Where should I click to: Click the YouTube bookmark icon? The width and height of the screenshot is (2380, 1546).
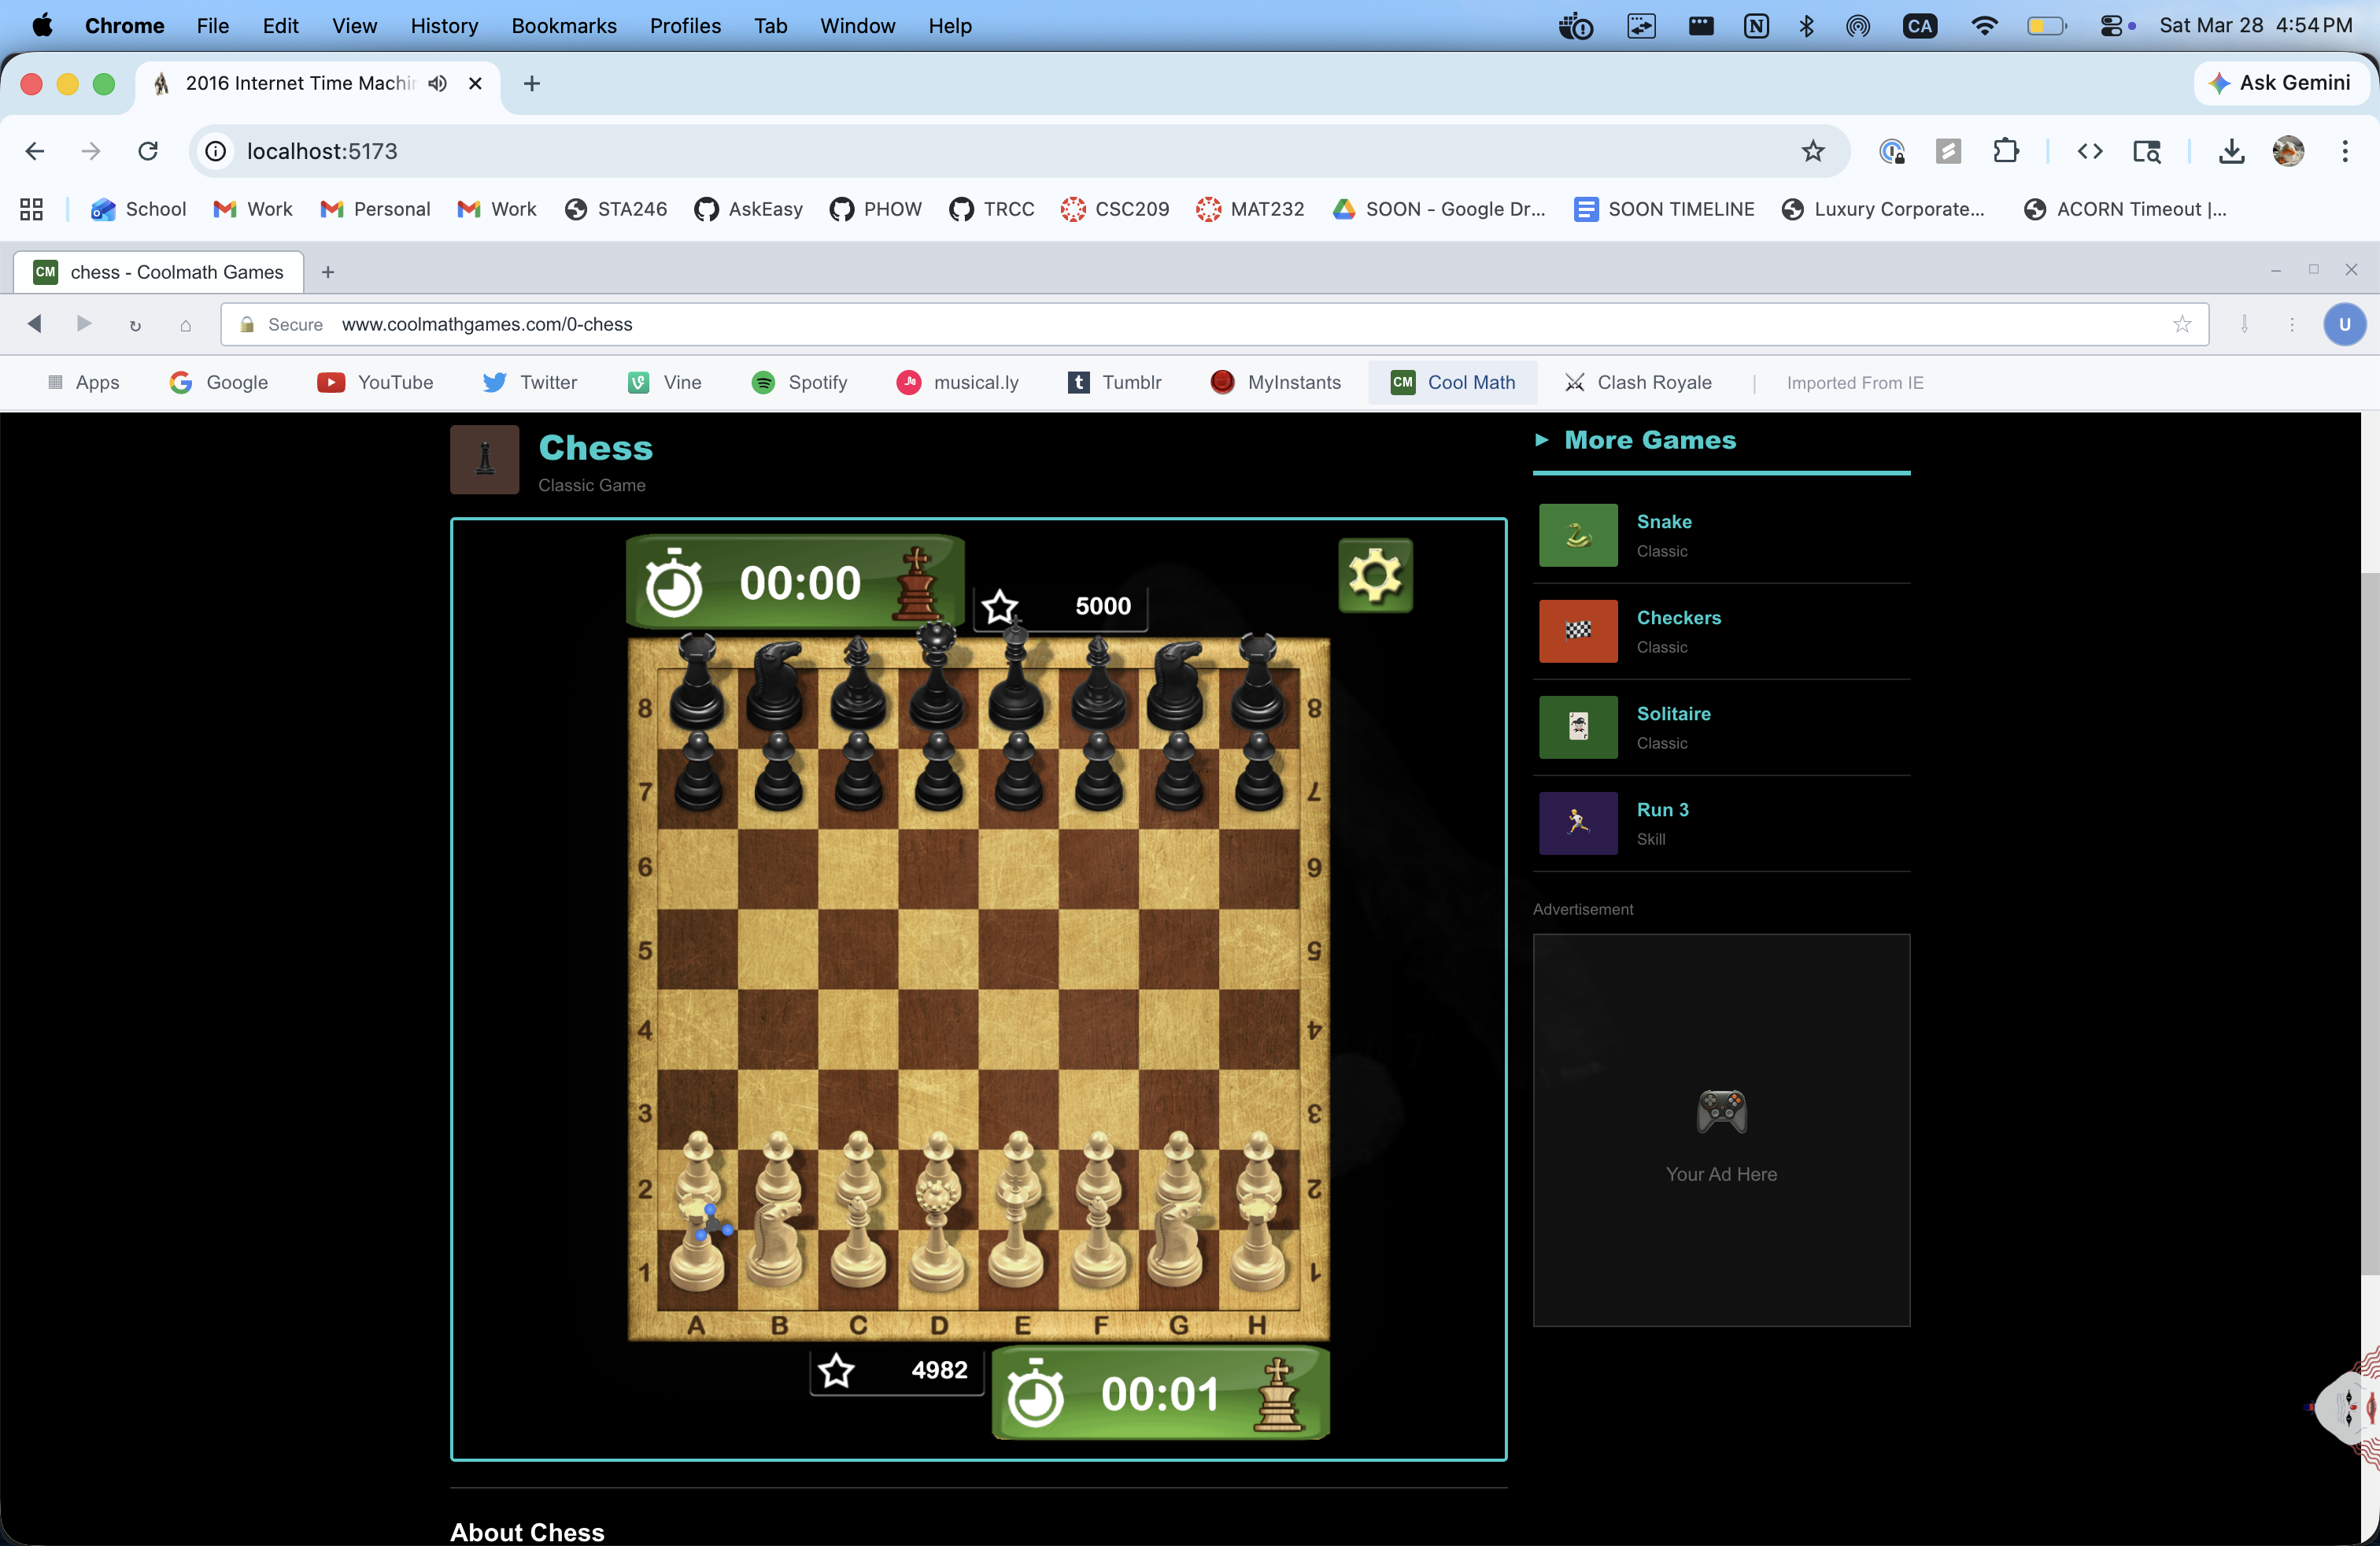click(331, 382)
